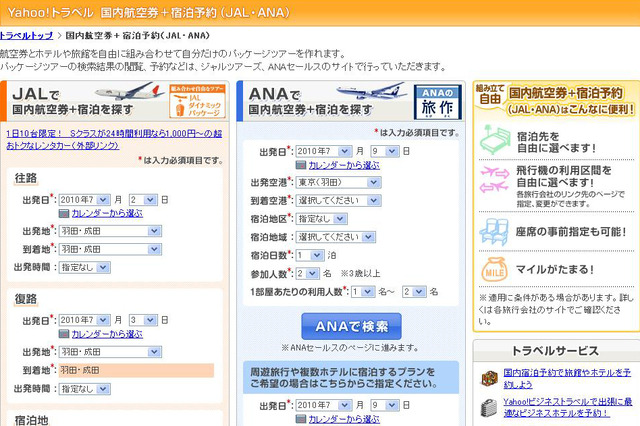Click the pink airplanes icon for 飛行機の利用区間
The image size is (640, 426).
[x=495, y=180]
